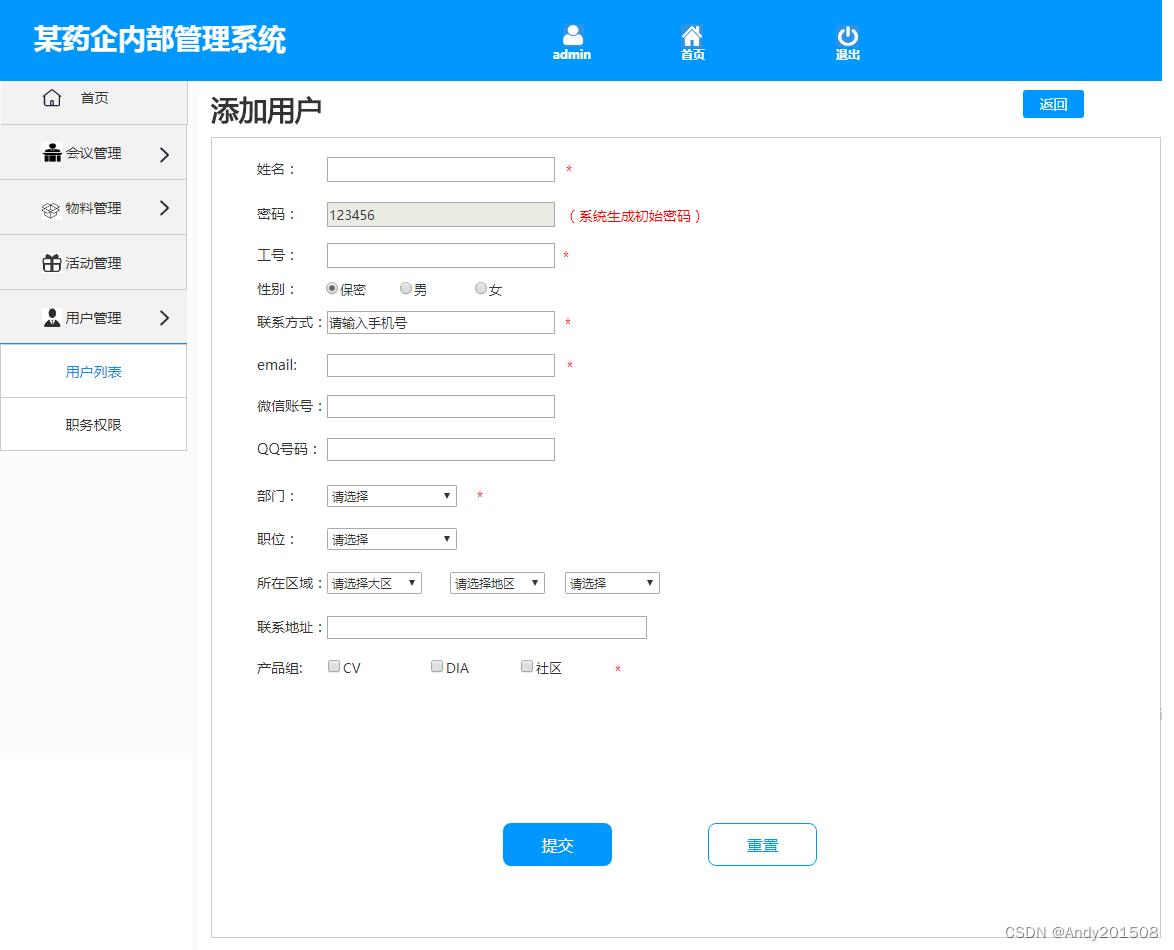The height and width of the screenshot is (950, 1174).
Task: Expand the 物料管理 chevron arrow
Action: coord(165,208)
